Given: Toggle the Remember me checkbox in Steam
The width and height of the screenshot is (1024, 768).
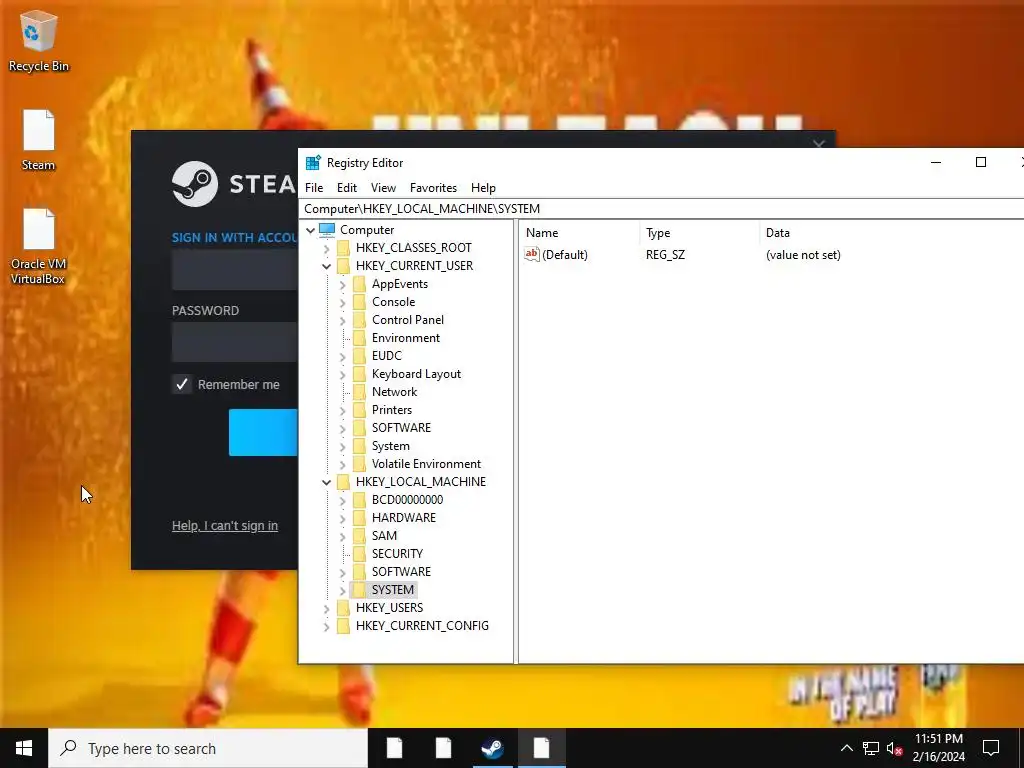Looking at the screenshot, I should coord(182,384).
